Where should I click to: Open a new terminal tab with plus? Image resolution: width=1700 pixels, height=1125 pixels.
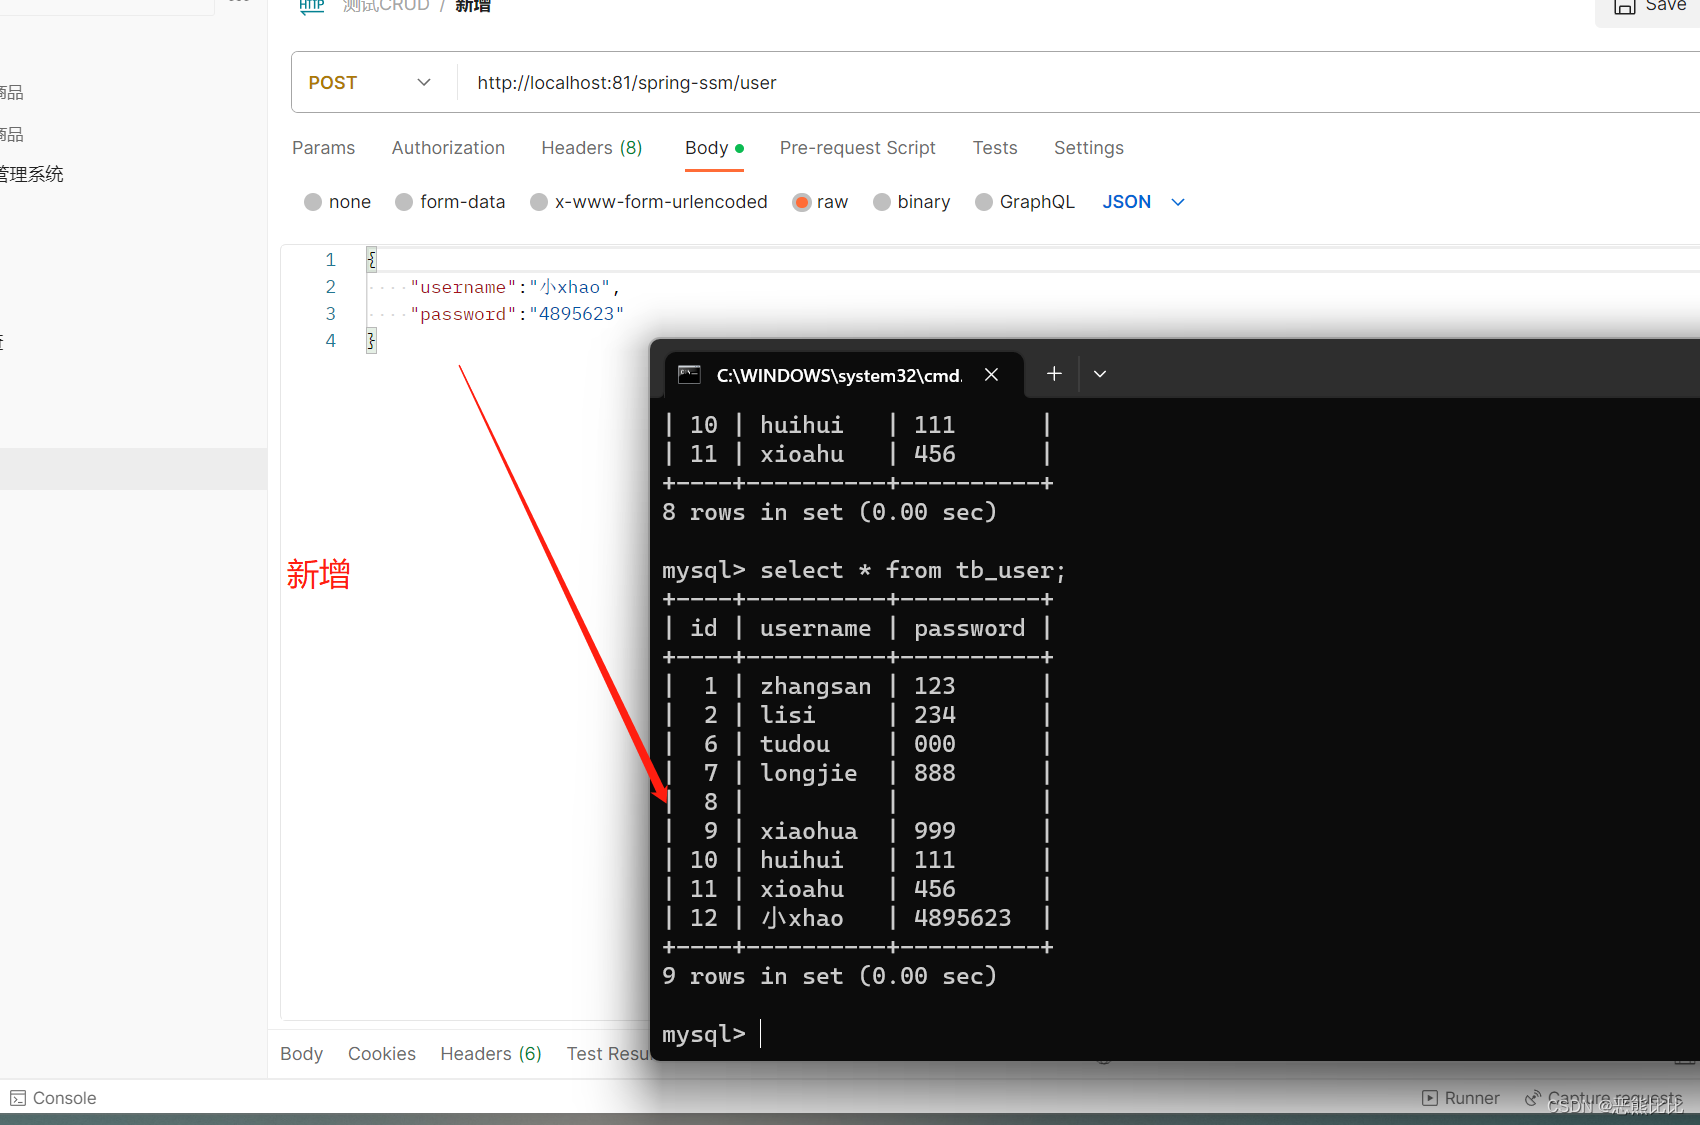[x=1054, y=374]
